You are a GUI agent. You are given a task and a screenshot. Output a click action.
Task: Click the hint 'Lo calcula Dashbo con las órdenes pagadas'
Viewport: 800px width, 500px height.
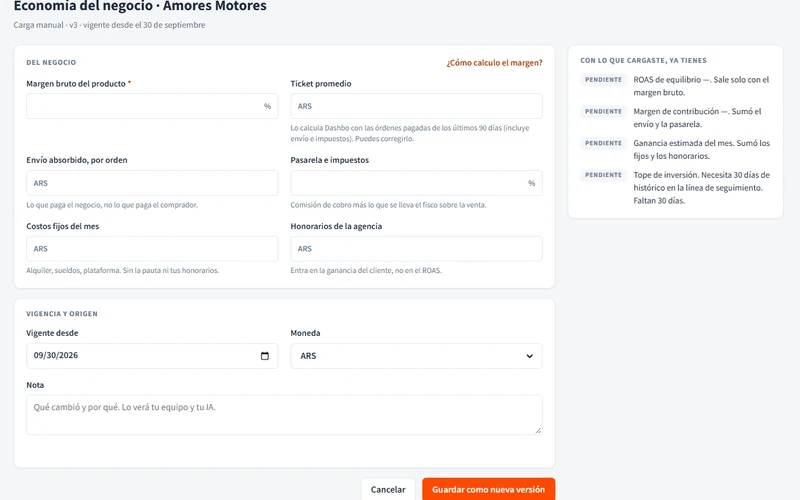coord(410,133)
